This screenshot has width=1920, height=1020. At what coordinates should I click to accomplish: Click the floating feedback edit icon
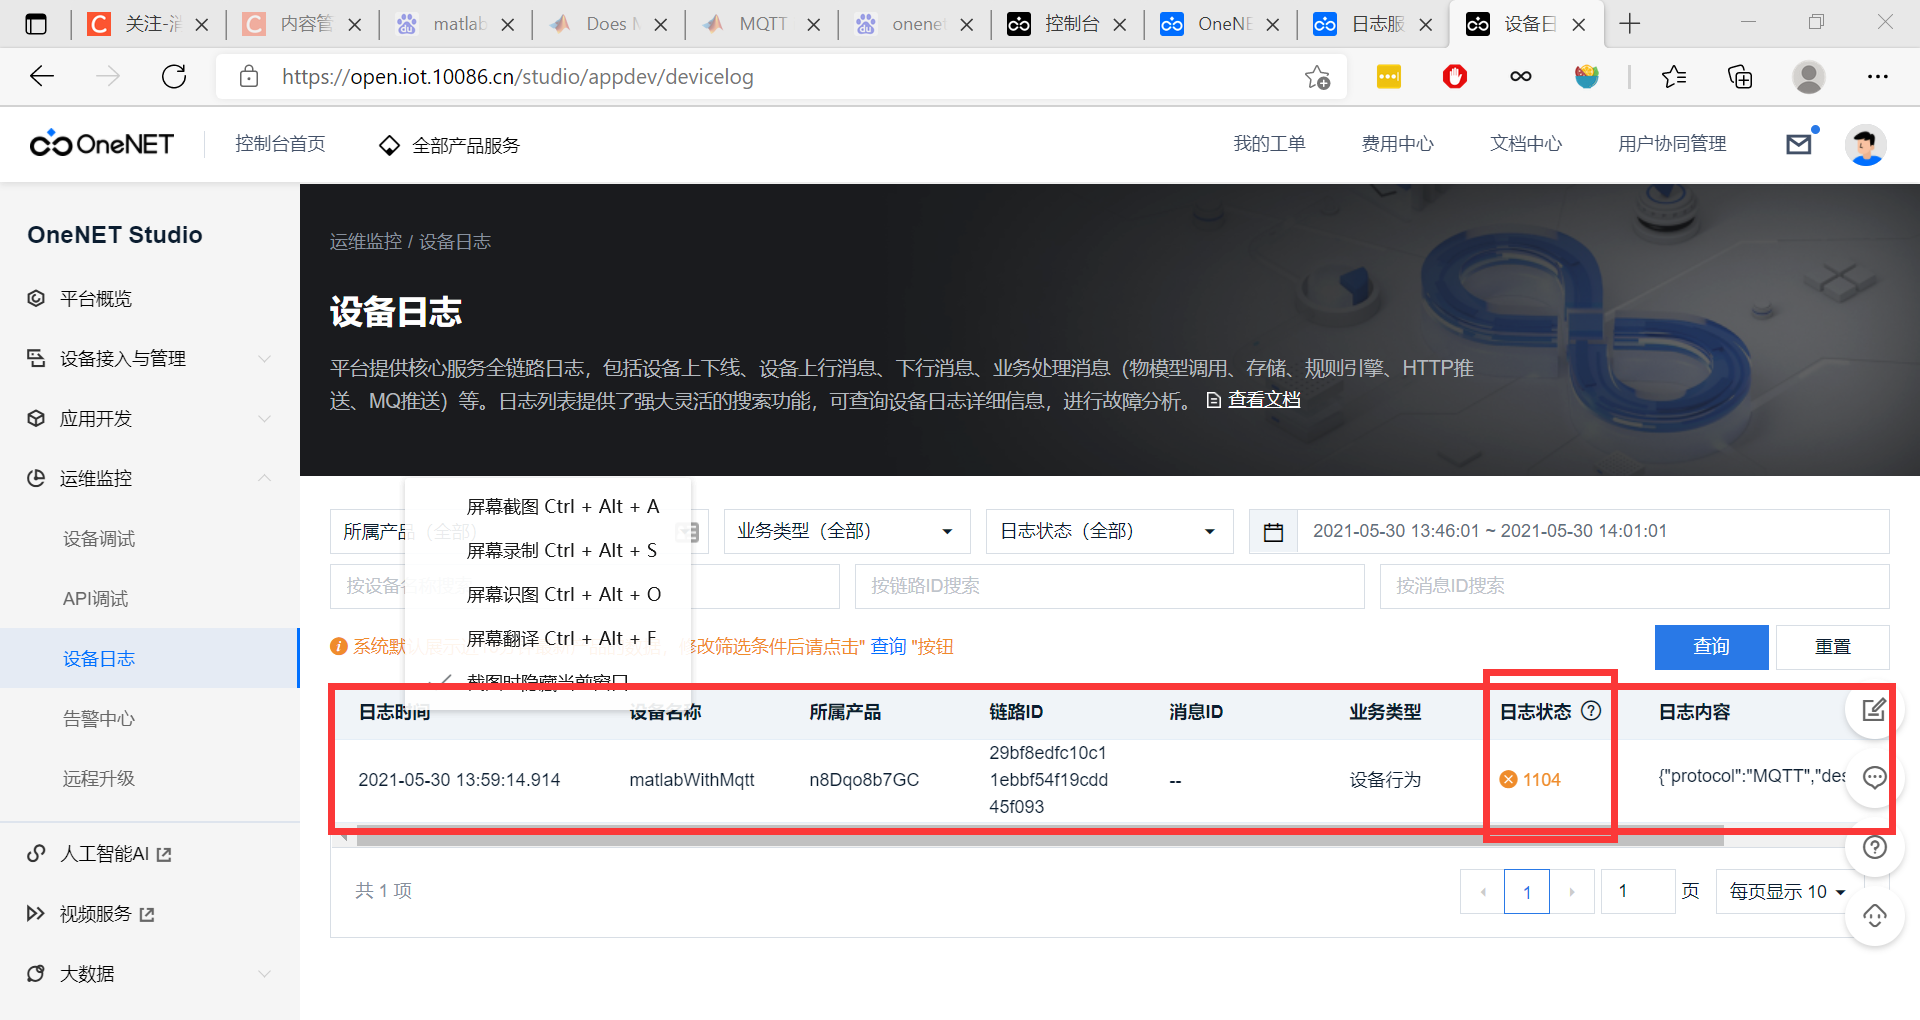(x=1873, y=710)
